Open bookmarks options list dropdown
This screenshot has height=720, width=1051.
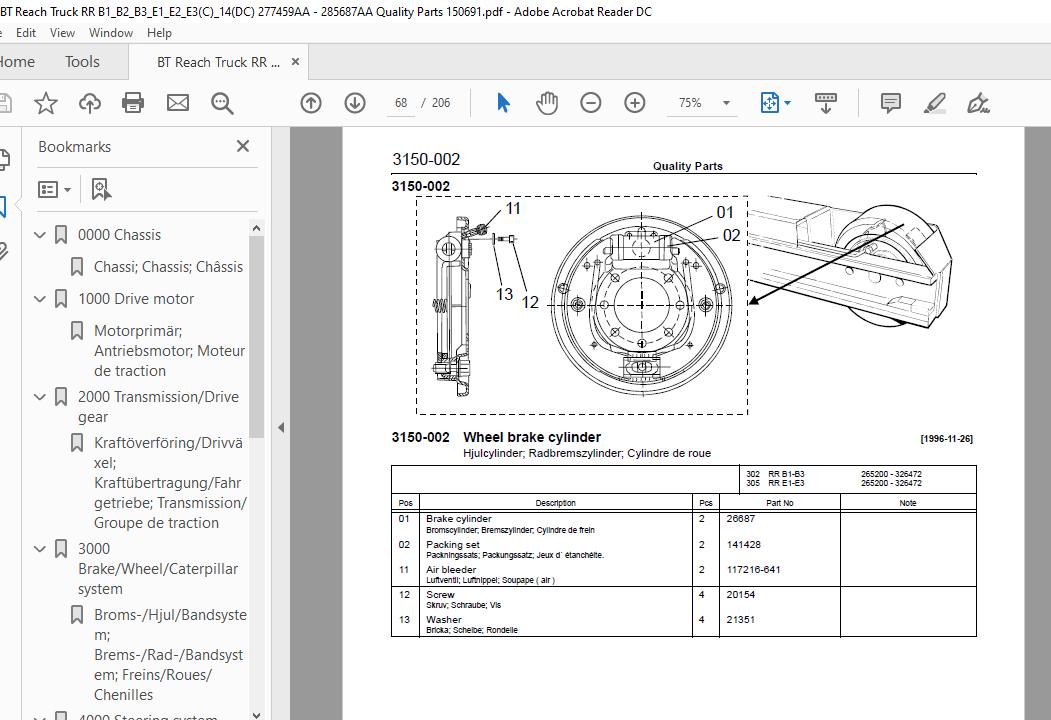coord(54,190)
